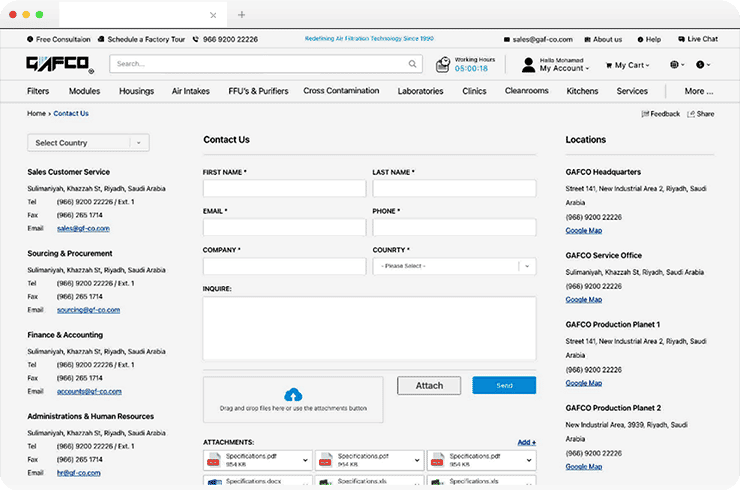This screenshot has width=740, height=490.
Task: Click the Phone input field
Action: tap(454, 227)
